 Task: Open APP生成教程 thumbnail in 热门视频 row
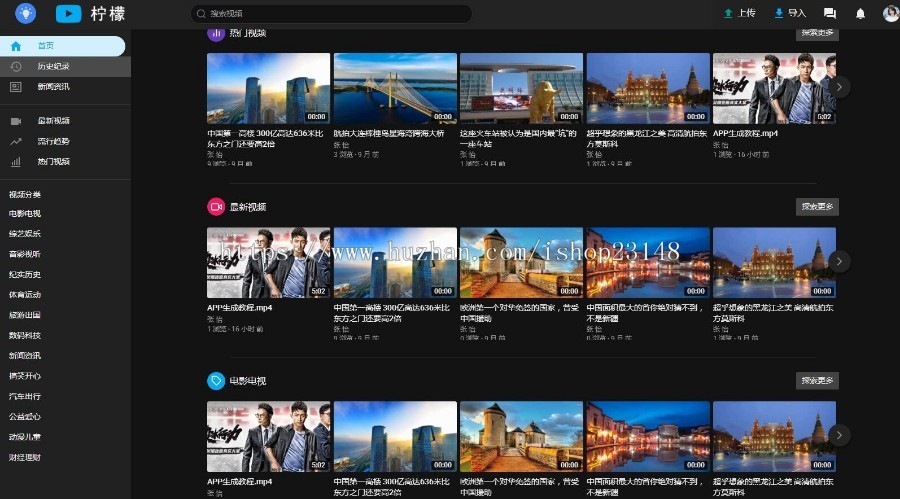pos(774,88)
